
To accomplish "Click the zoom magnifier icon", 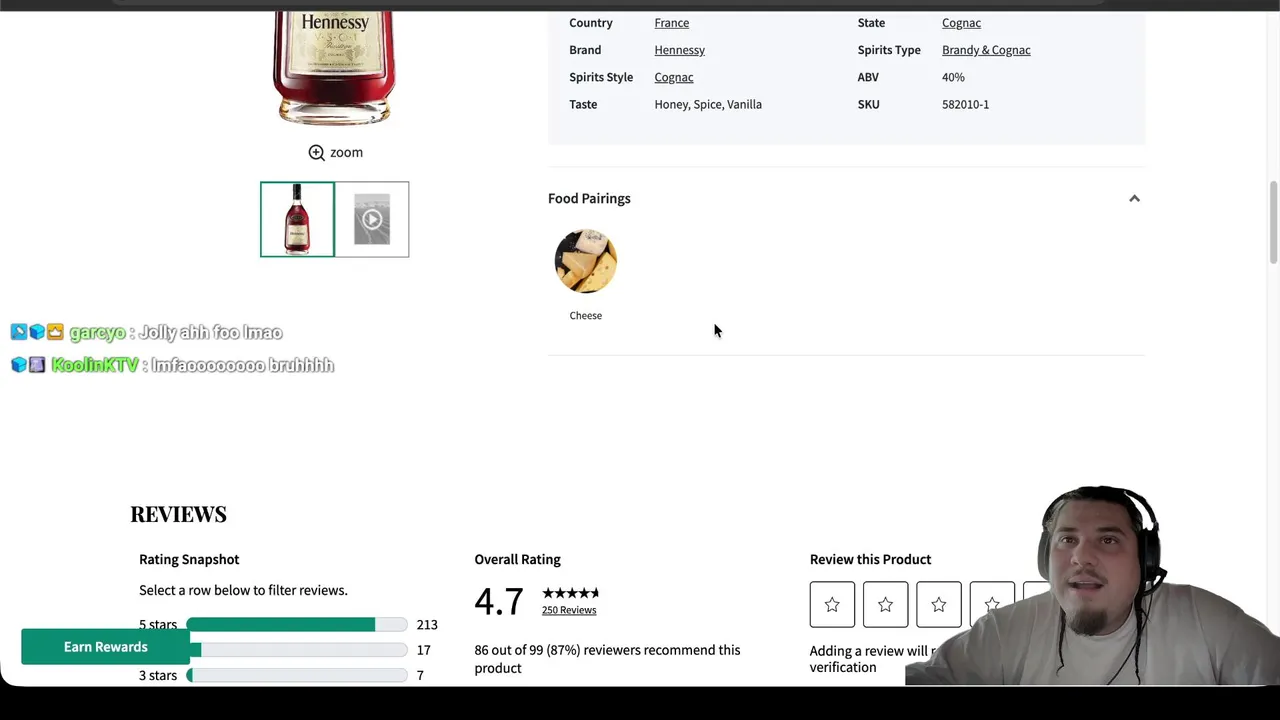I will (x=316, y=152).
